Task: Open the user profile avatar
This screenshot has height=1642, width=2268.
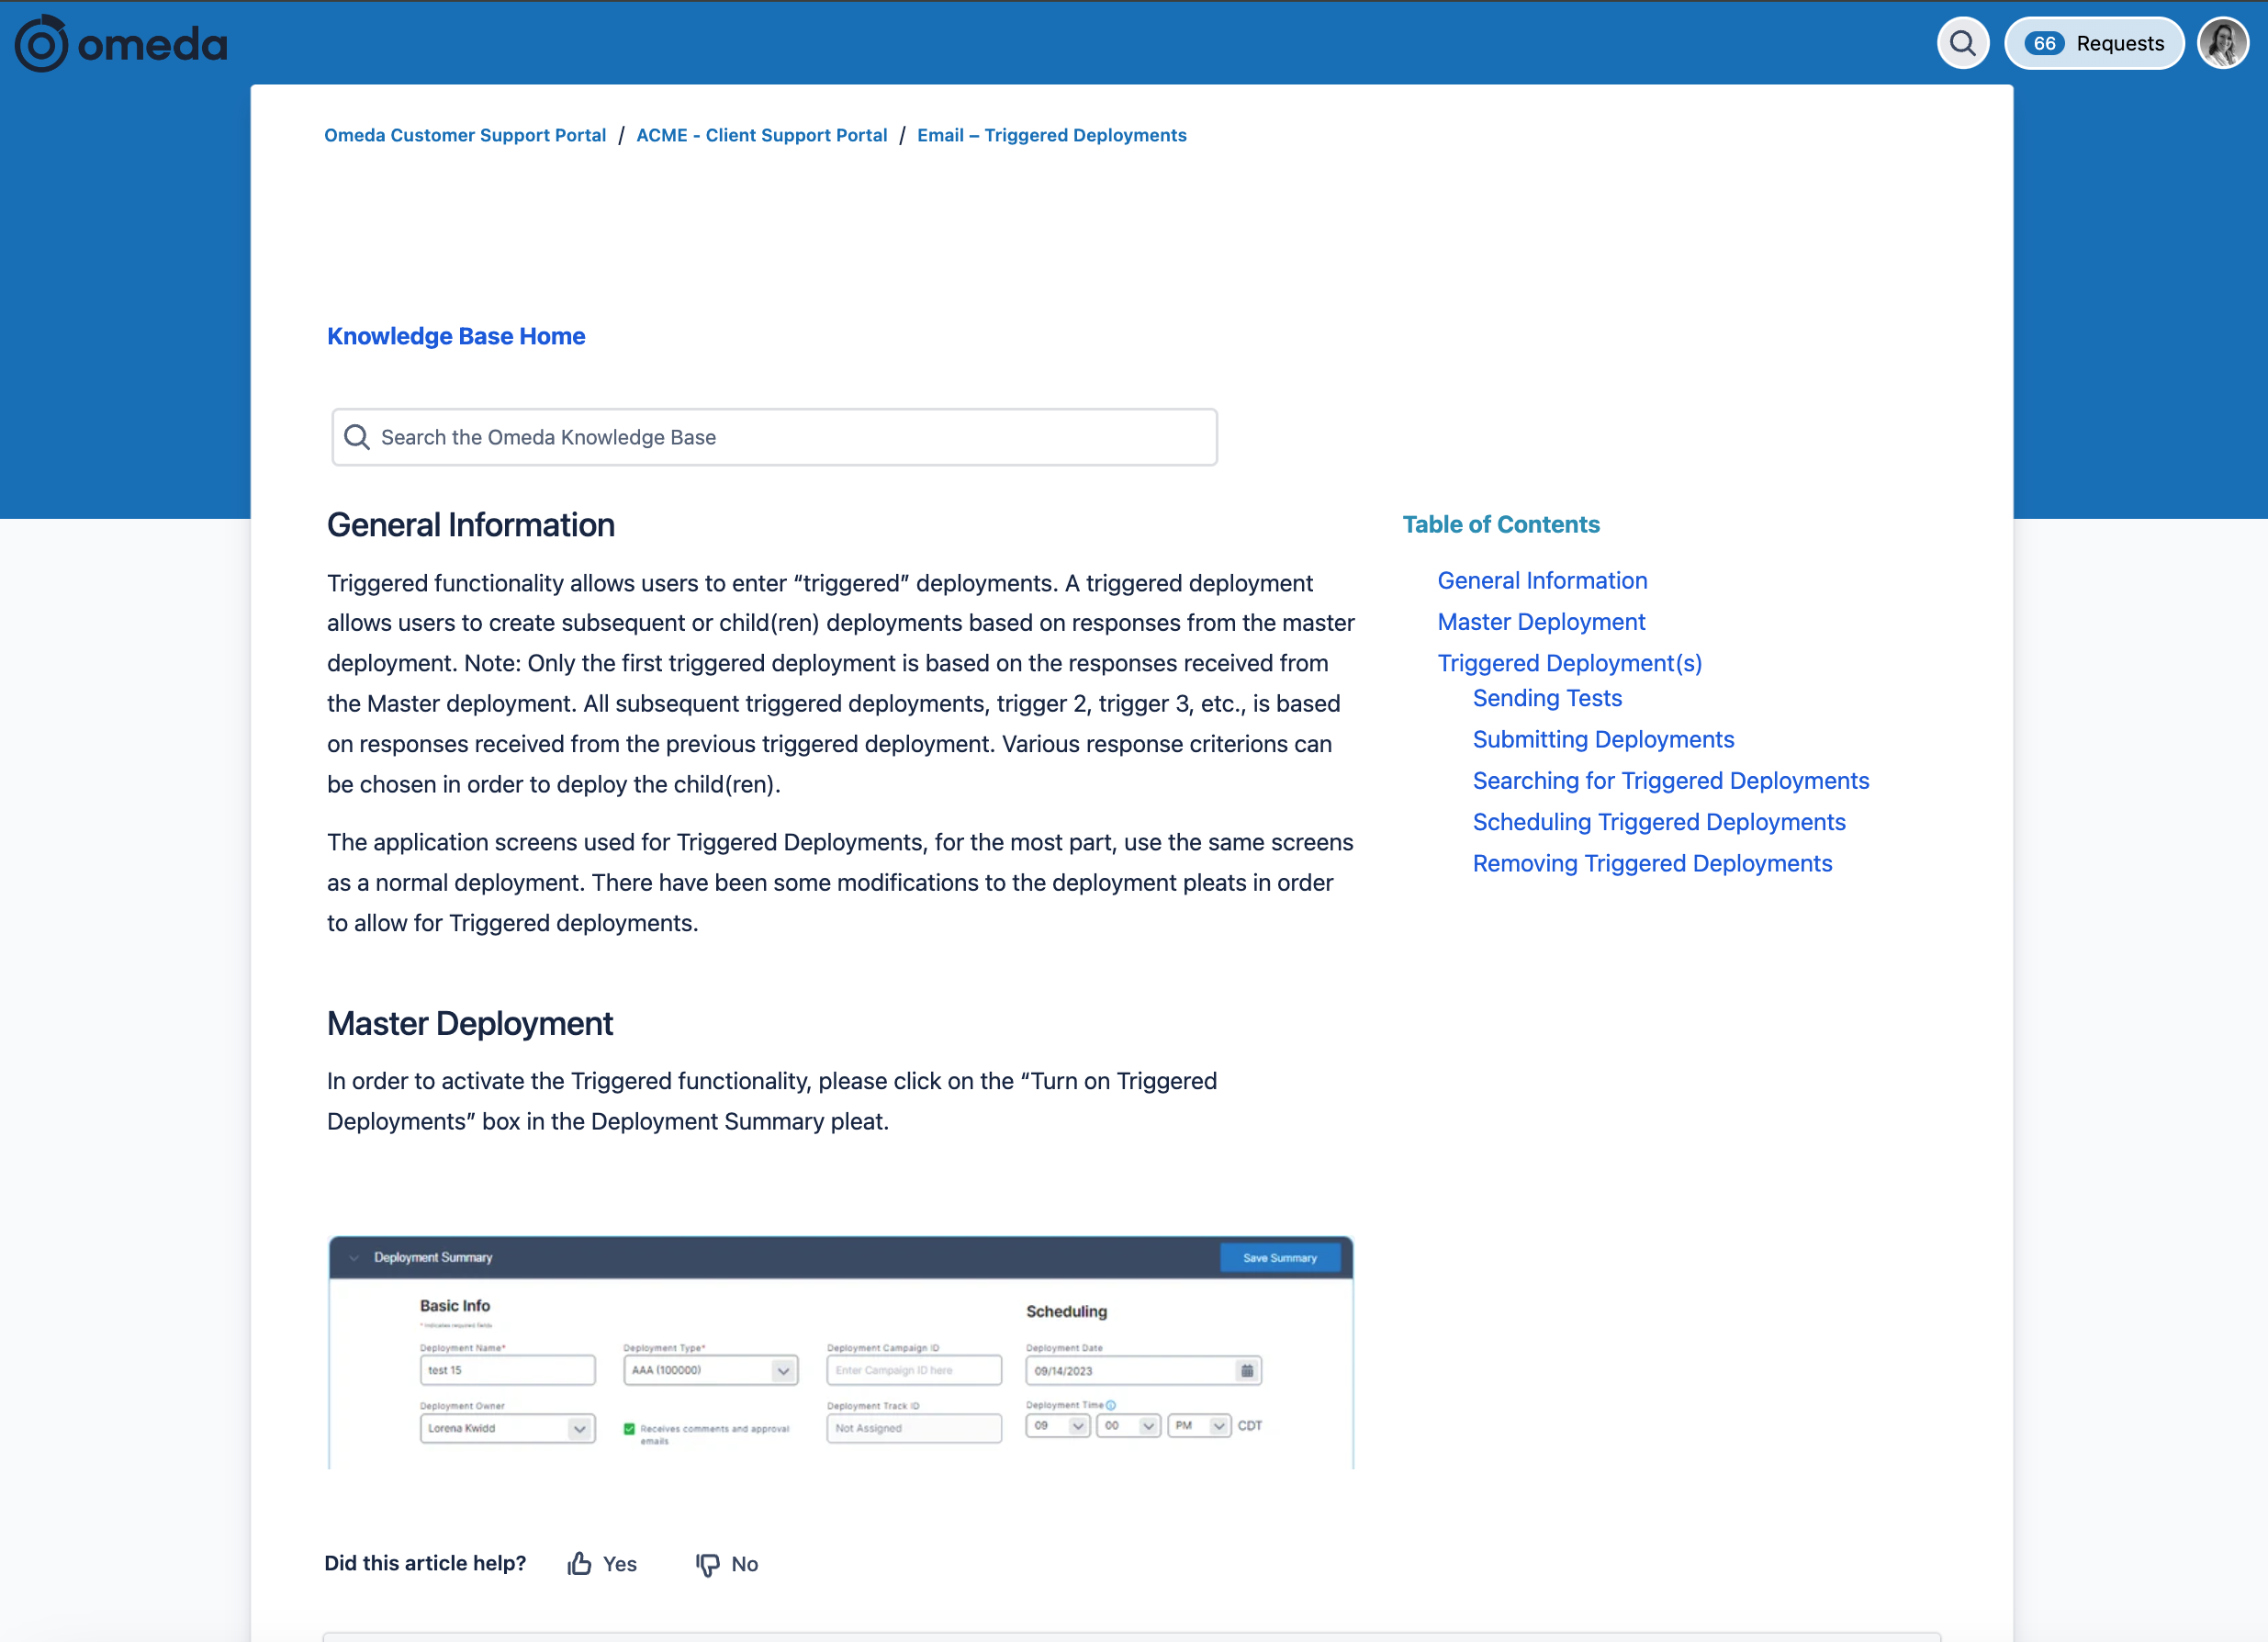Action: click(x=2222, y=44)
